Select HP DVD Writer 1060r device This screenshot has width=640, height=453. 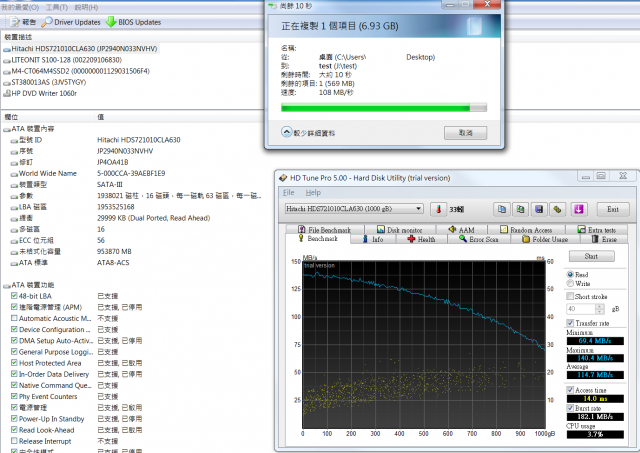click(x=45, y=93)
